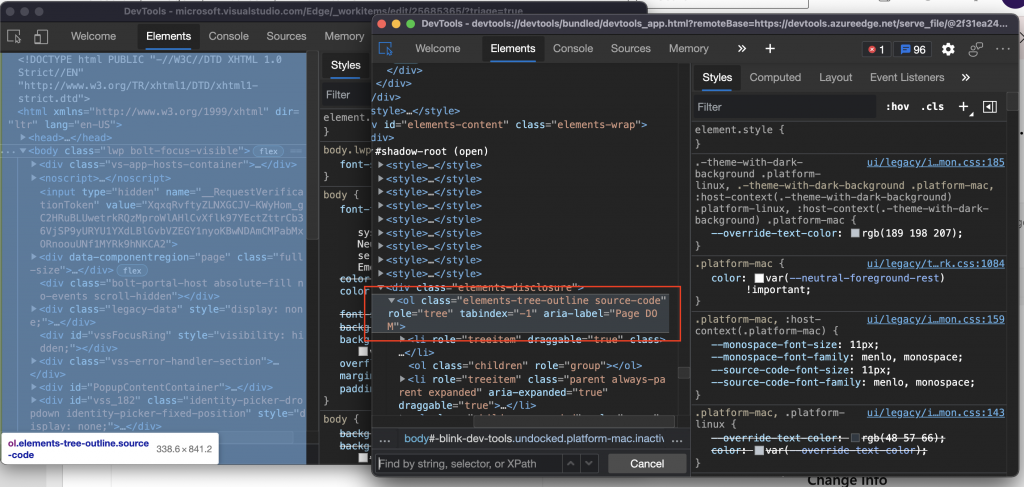Open the blue message count badge showing 96
The height and width of the screenshot is (487, 1024).
913,50
